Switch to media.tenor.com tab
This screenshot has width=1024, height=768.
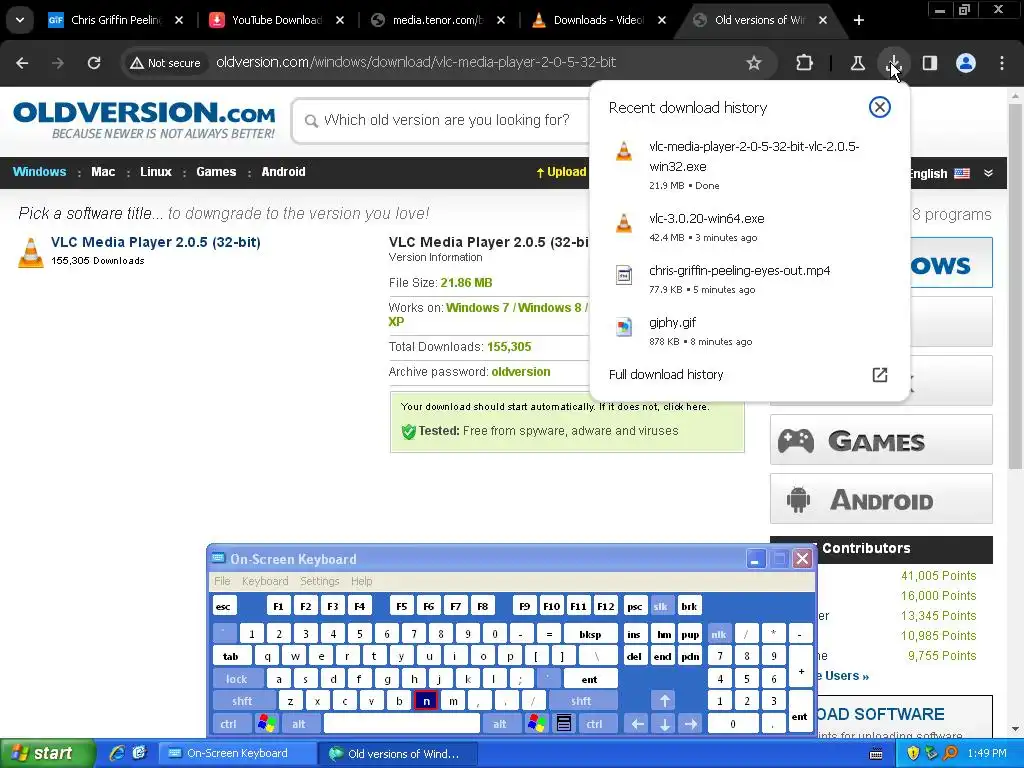coord(437,20)
